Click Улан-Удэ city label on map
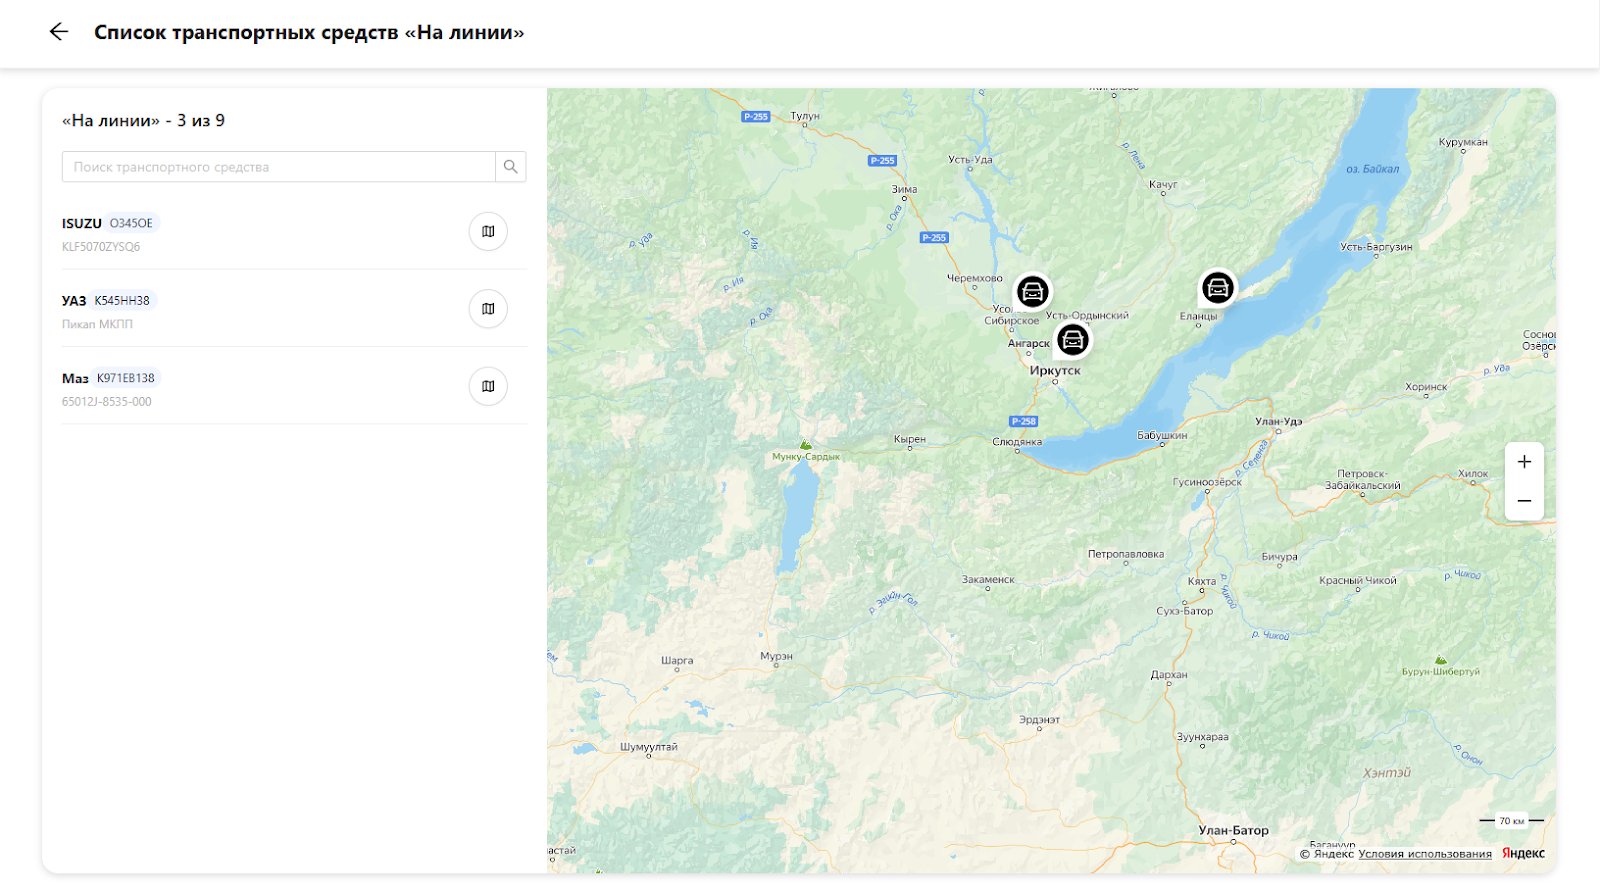Viewport: 1600px width, 890px height. point(1278,421)
